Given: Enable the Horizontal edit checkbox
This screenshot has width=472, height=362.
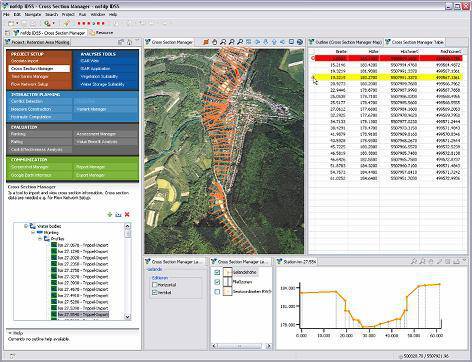Looking at the screenshot, I should (155, 285).
